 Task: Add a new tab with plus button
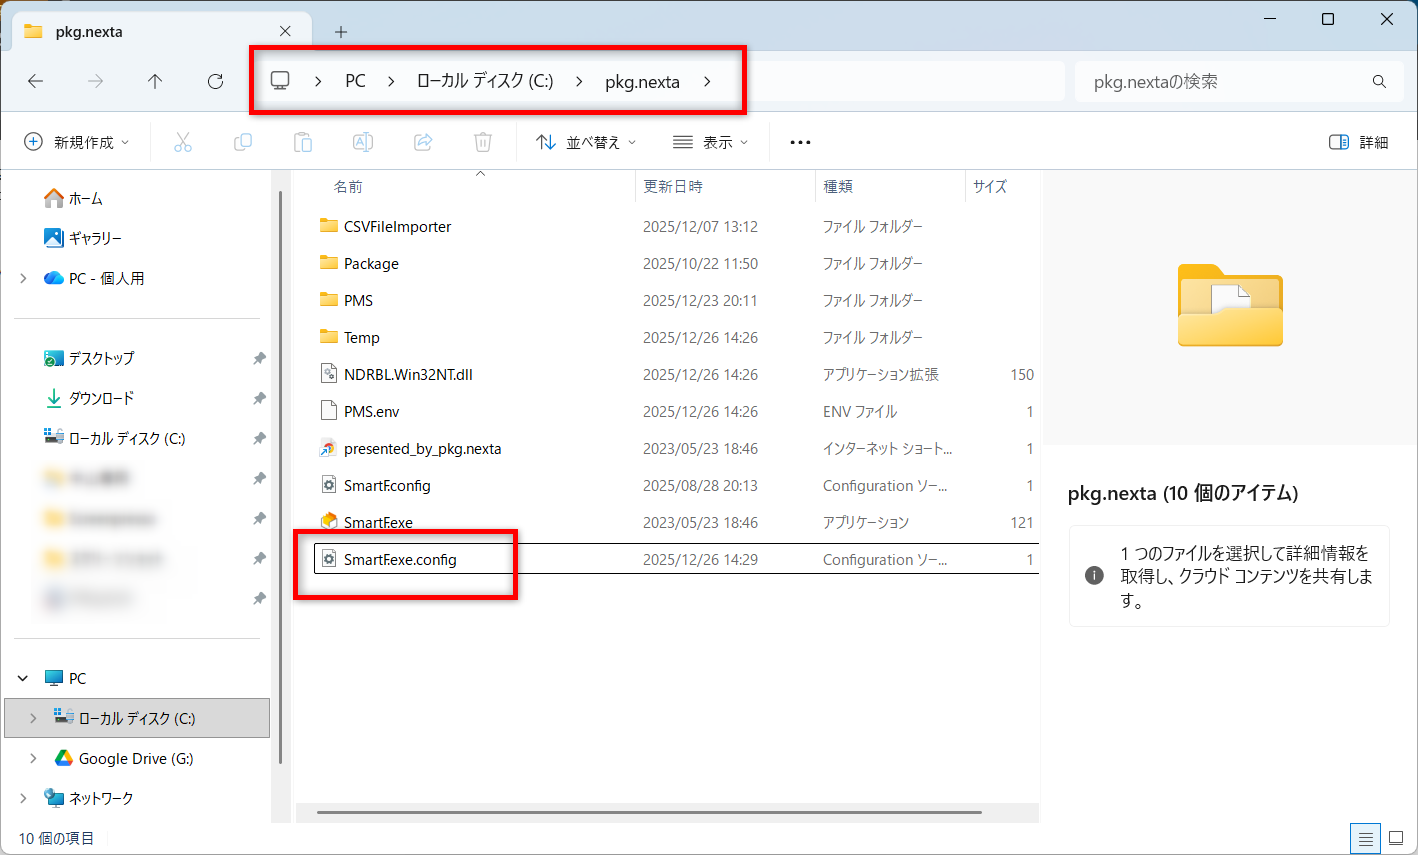(341, 32)
